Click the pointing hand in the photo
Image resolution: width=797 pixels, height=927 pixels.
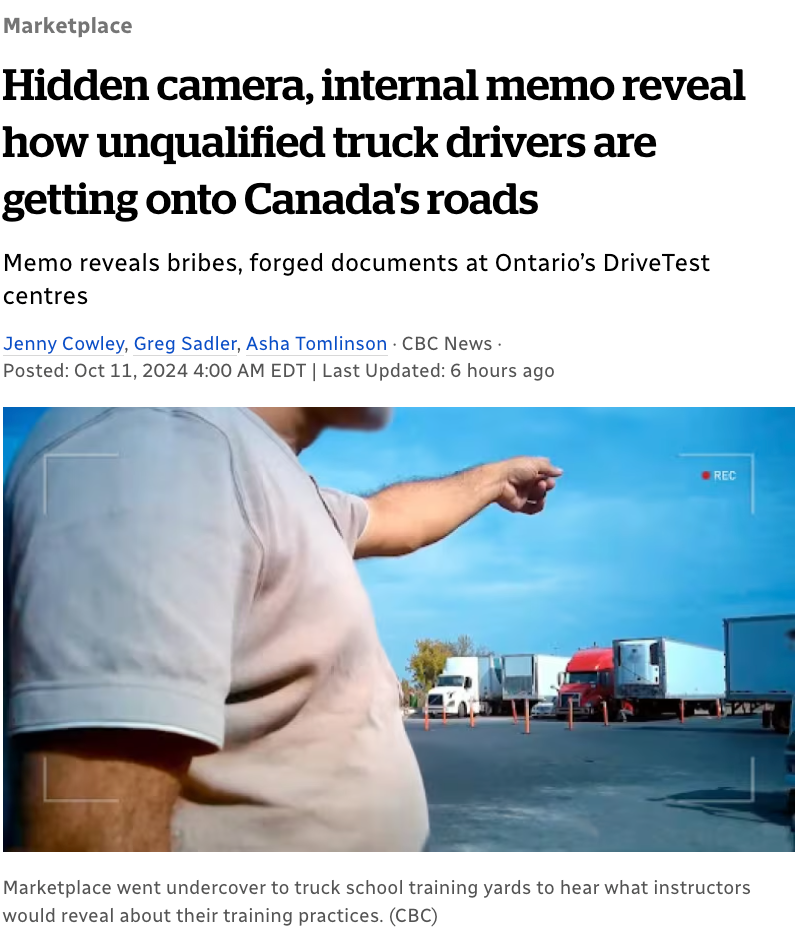(529, 482)
